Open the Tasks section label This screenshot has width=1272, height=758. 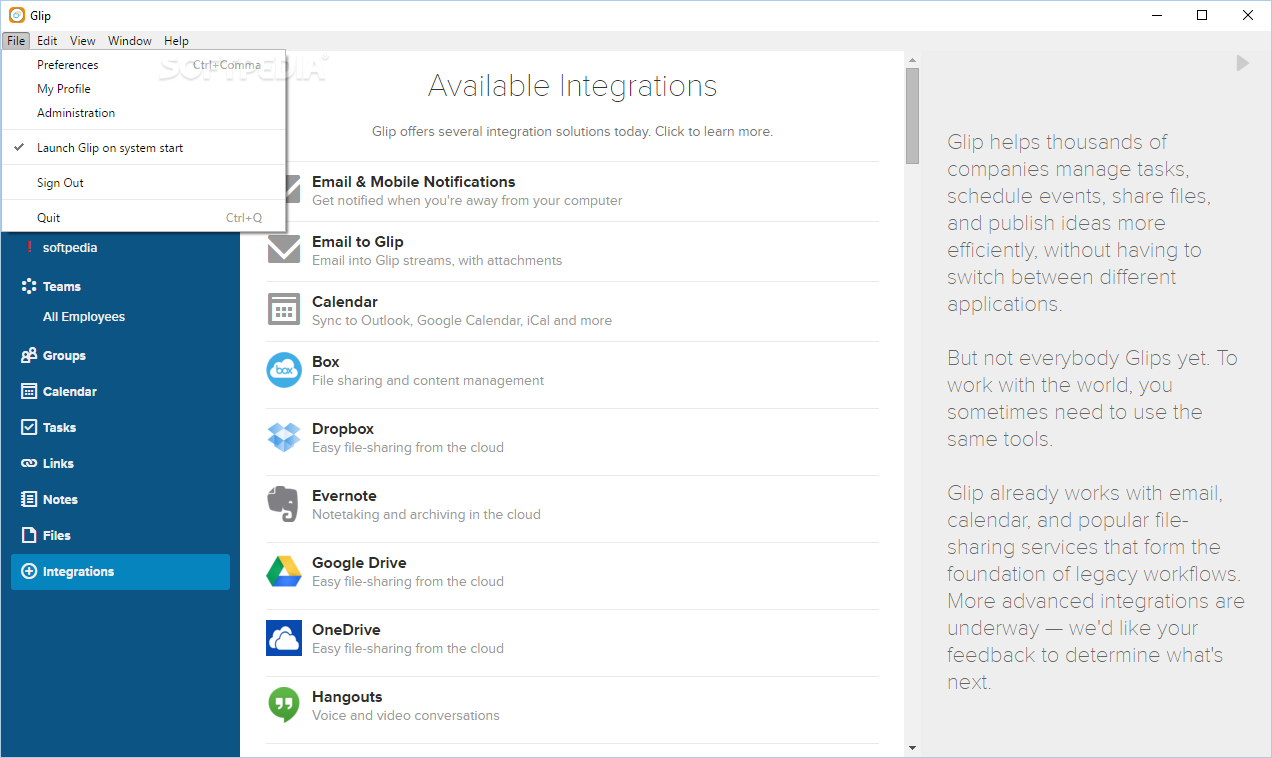coord(60,427)
